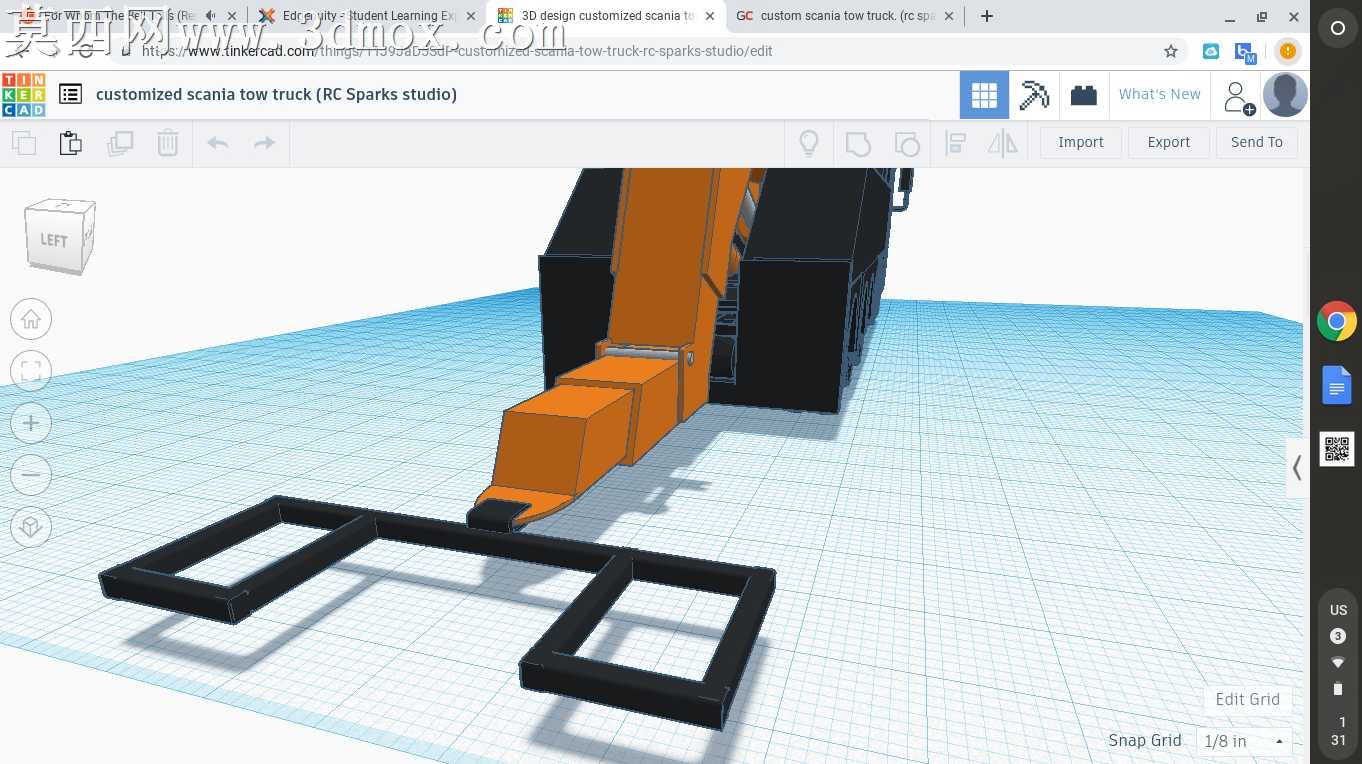Open the launcher circle button
Image resolution: width=1362 pixels, height=764 pixels.
coord(1337,28)
